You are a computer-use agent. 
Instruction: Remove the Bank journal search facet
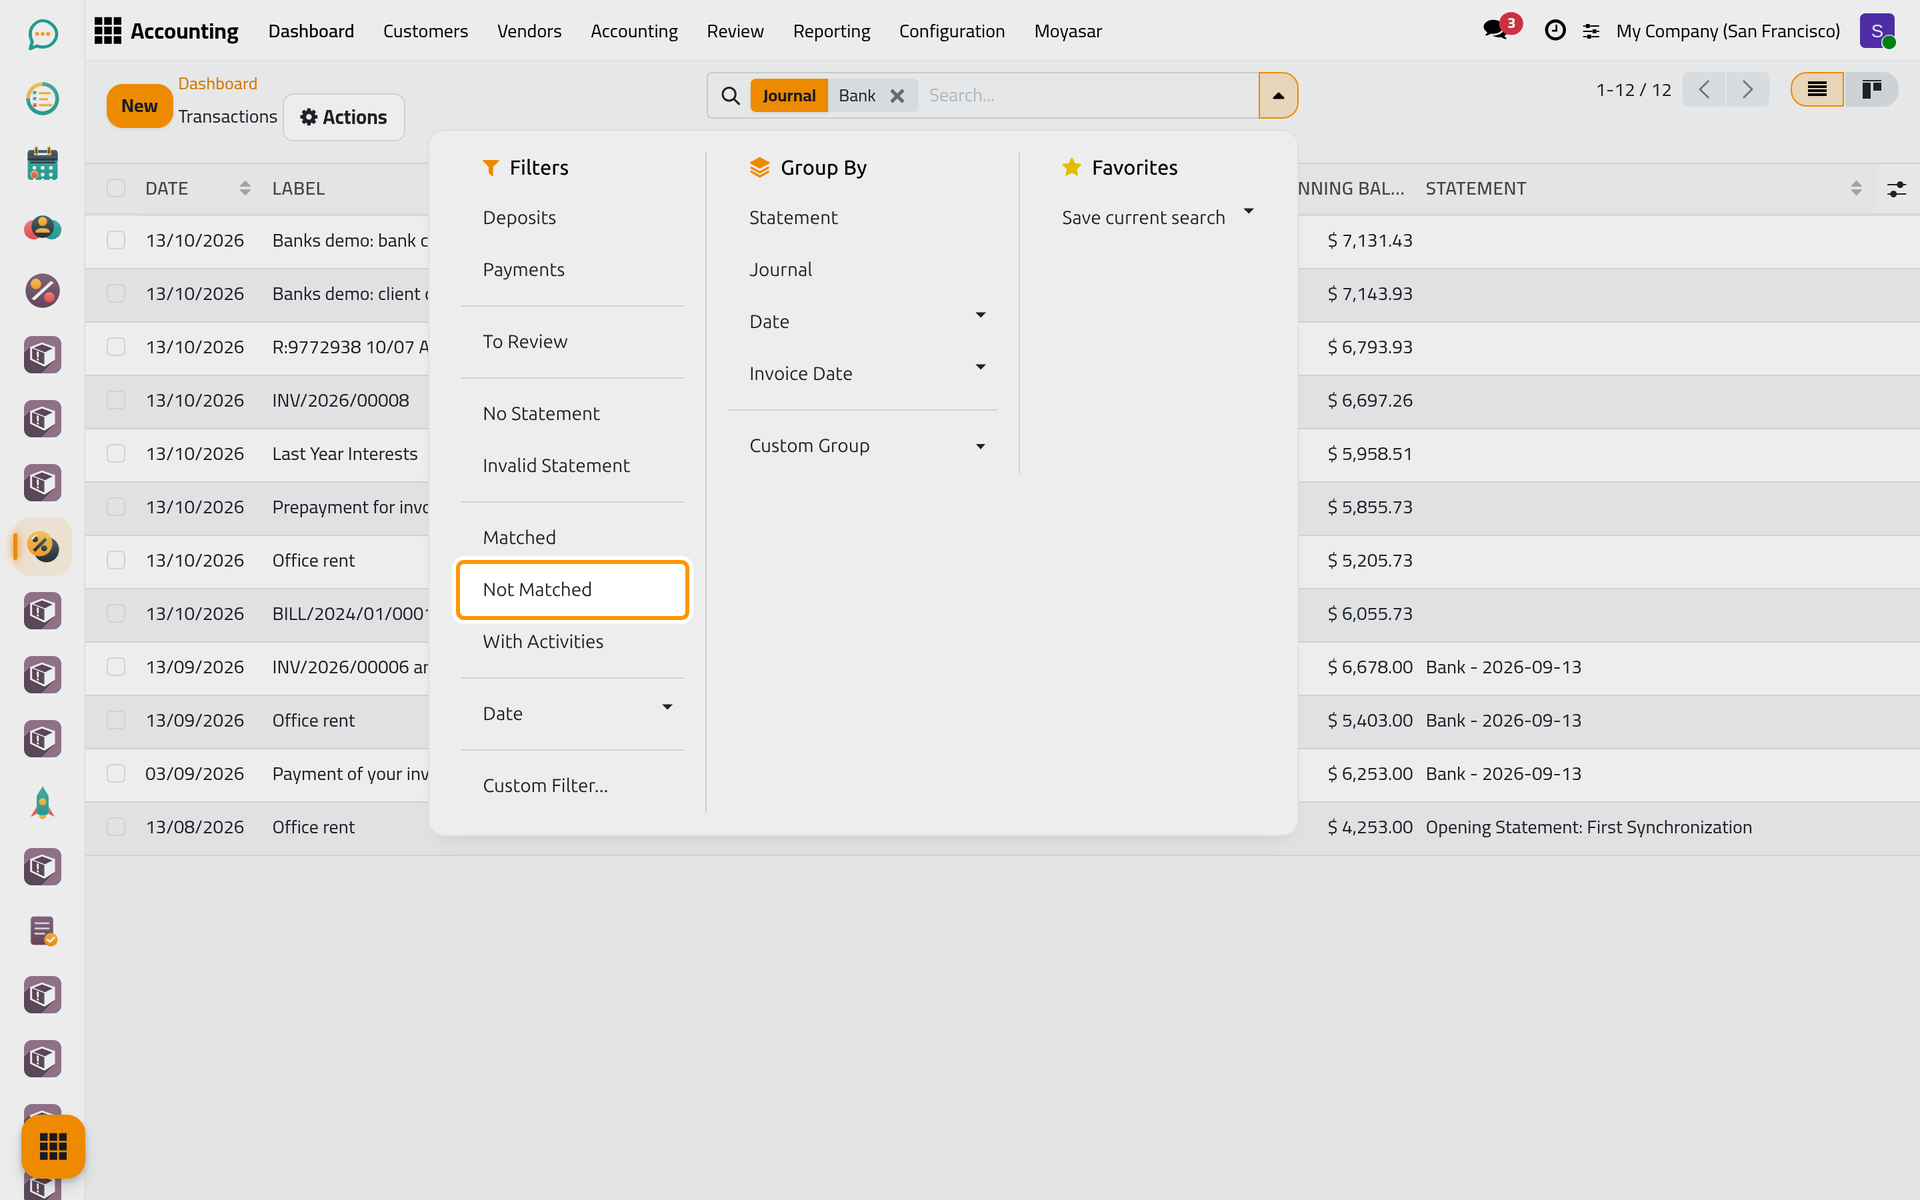coord(897,96)
